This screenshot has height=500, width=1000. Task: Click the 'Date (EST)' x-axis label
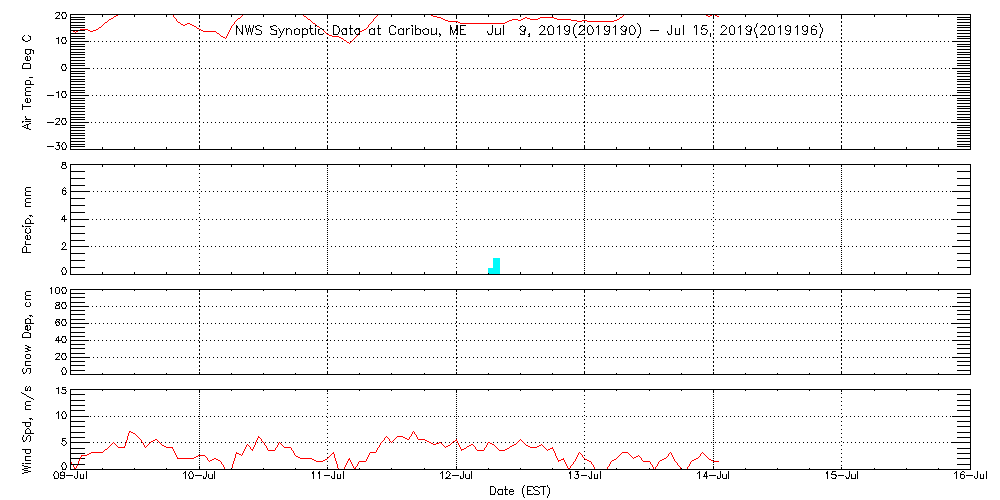coord(519,491)
